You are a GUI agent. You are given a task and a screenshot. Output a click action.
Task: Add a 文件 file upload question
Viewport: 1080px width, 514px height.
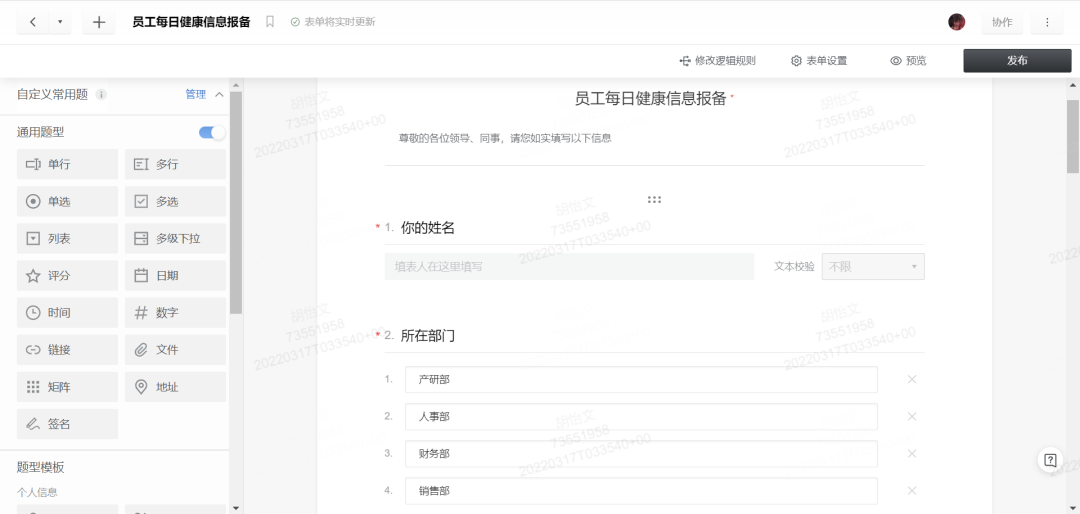tap(176, 350)
